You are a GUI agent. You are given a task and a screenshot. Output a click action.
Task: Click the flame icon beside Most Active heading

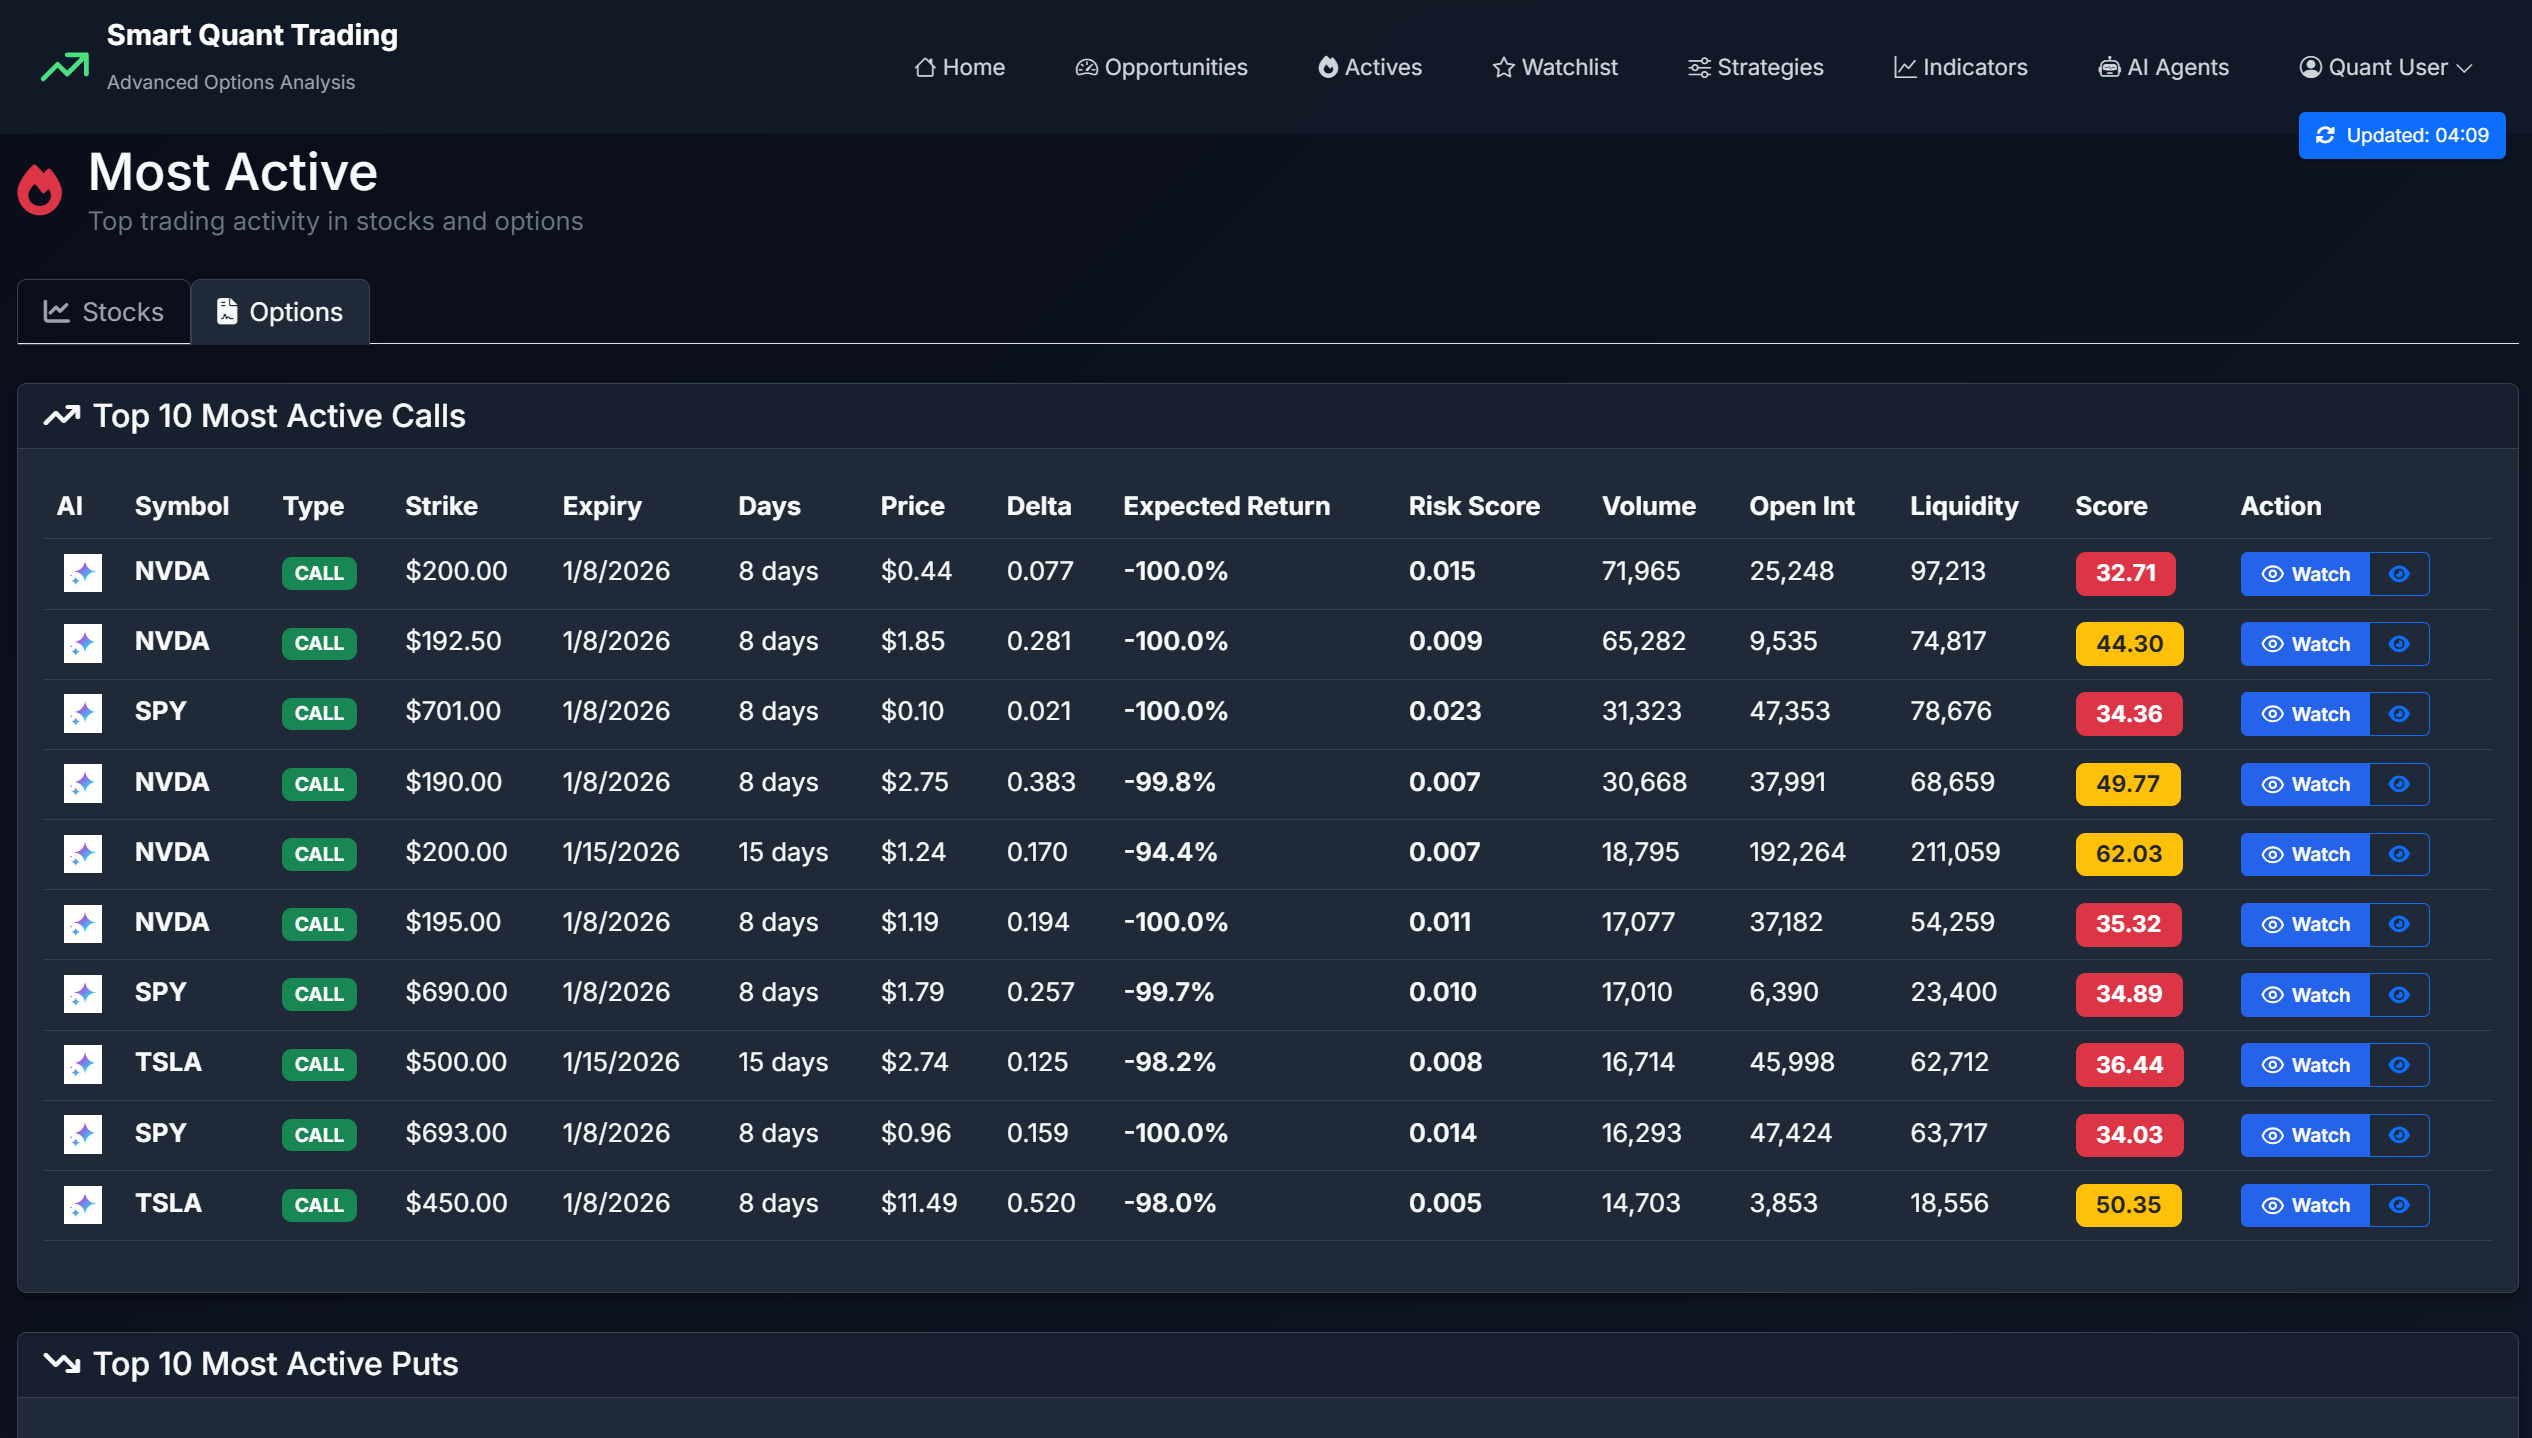(x=40, y=190)
